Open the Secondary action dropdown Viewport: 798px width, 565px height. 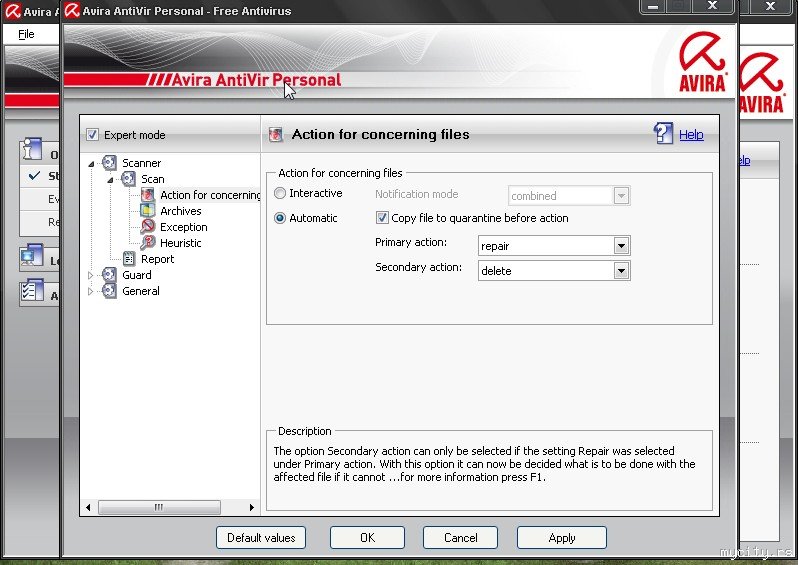pyautogui.click(x=621, y=271)
